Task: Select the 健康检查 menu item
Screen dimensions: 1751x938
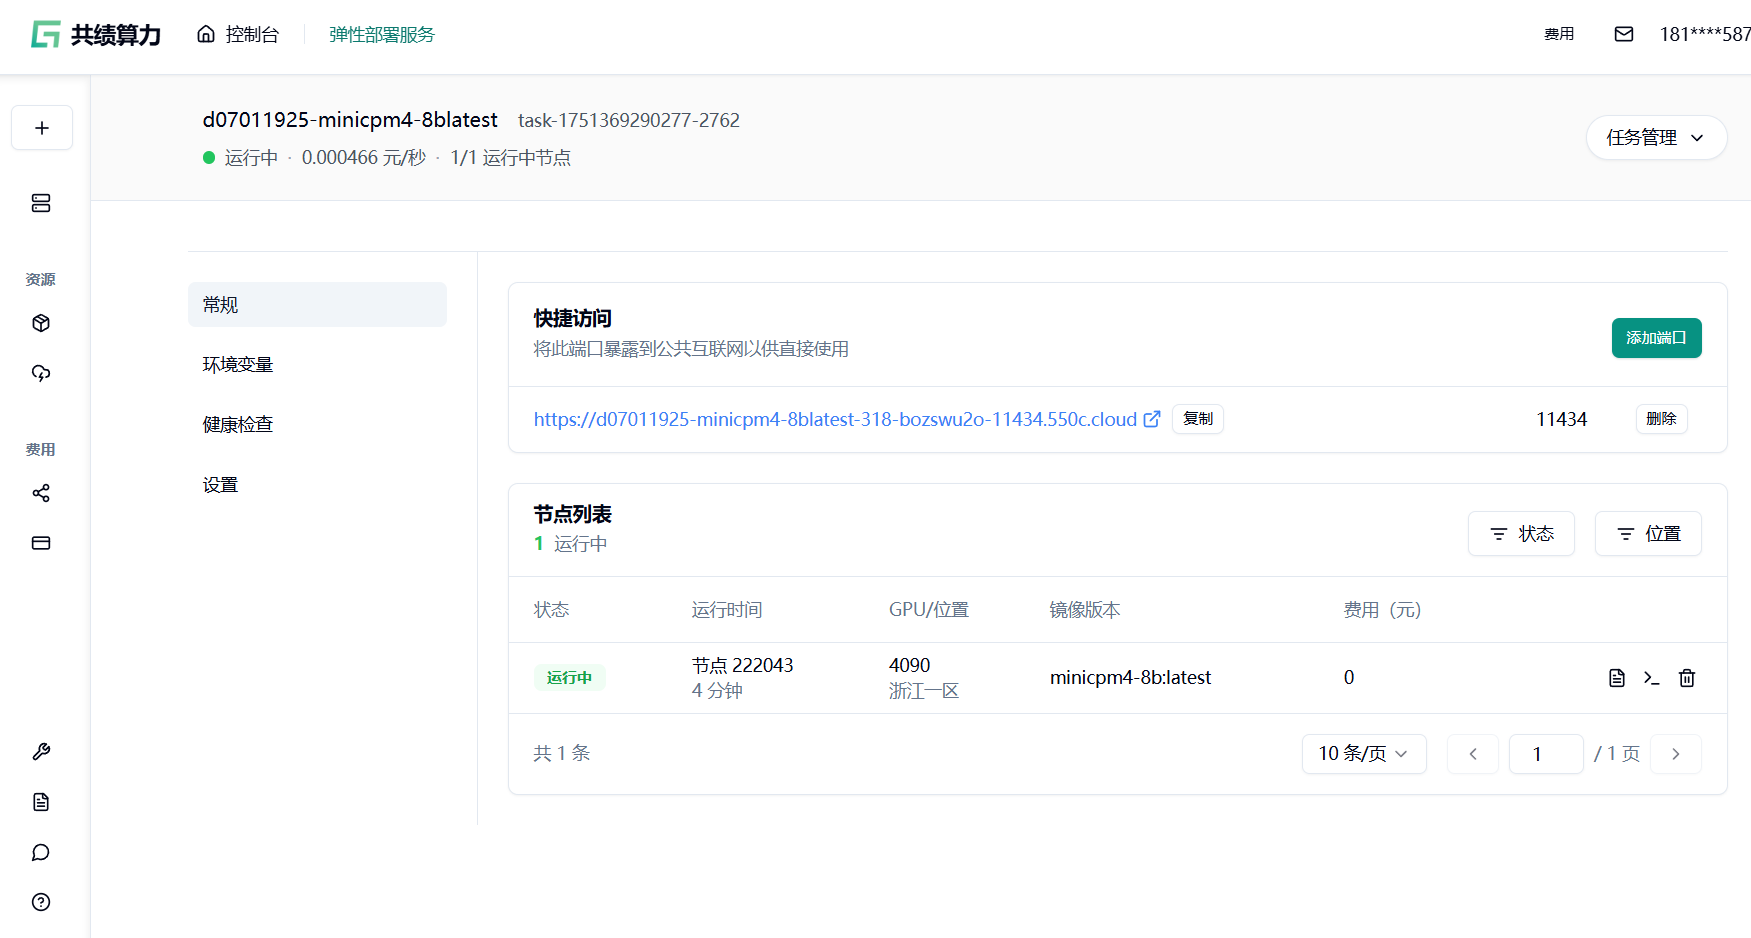Action: pos(238,425)
